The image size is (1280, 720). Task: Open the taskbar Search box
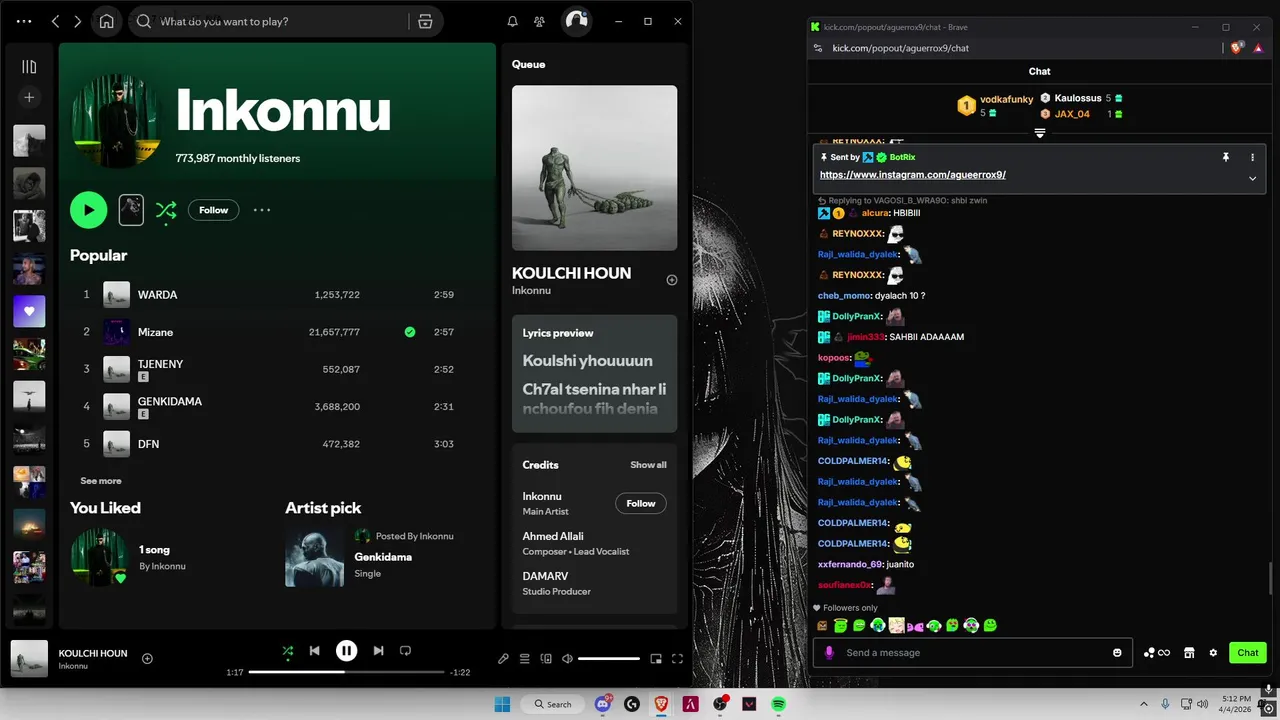[552, 704]
